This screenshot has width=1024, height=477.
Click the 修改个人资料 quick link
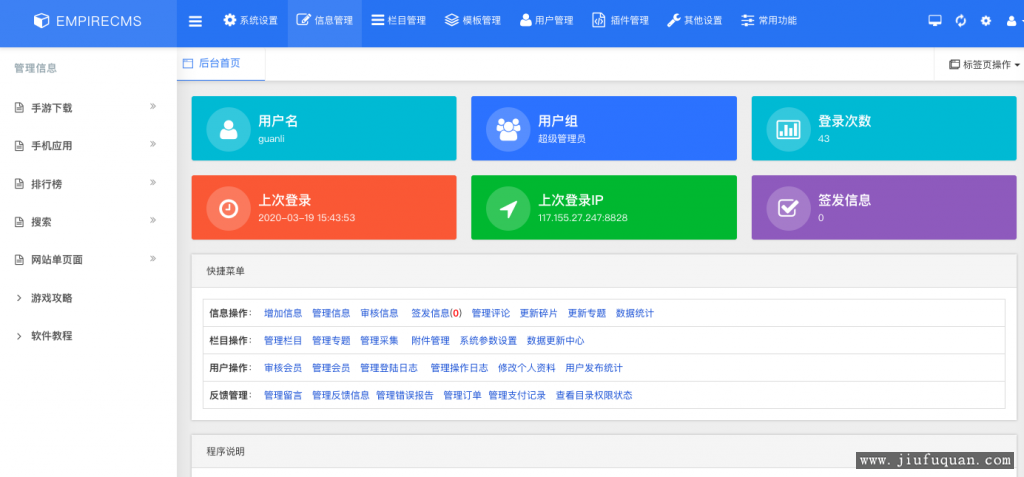point(527,368)
